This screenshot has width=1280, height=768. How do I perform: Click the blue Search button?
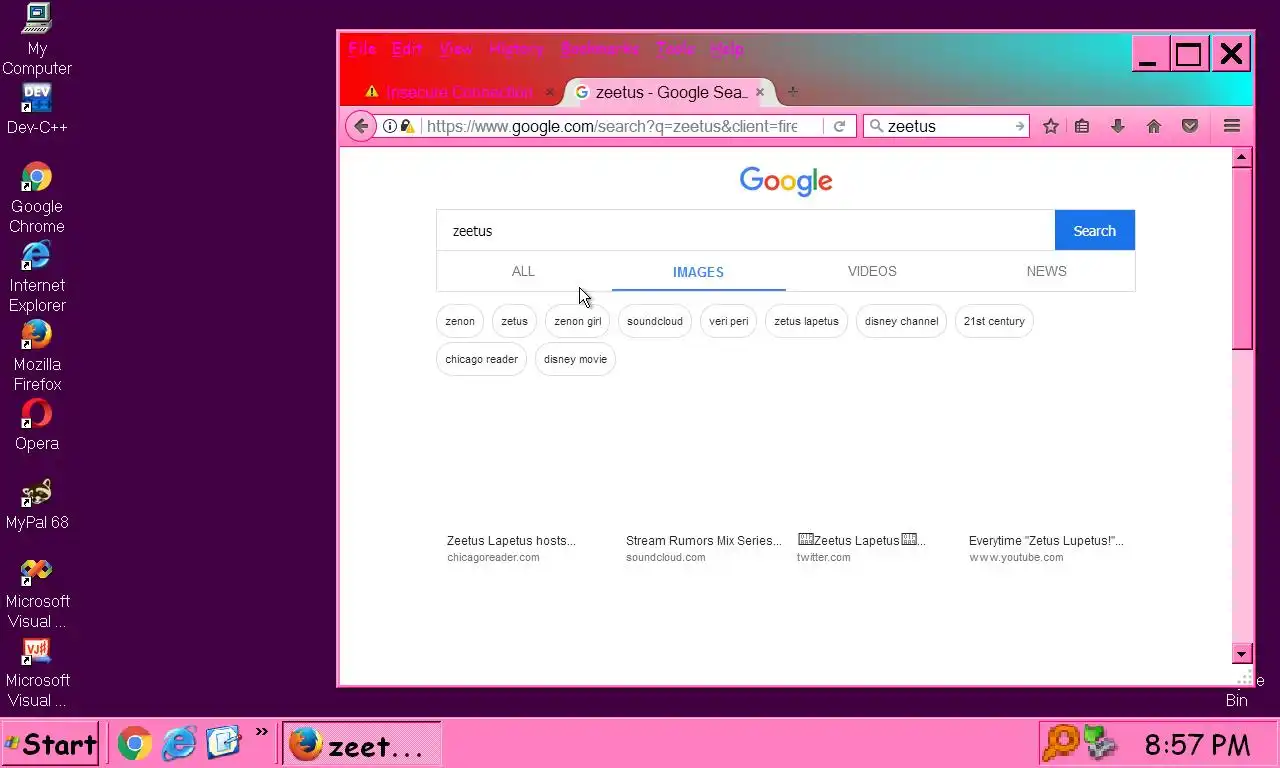coord(1094,231)
